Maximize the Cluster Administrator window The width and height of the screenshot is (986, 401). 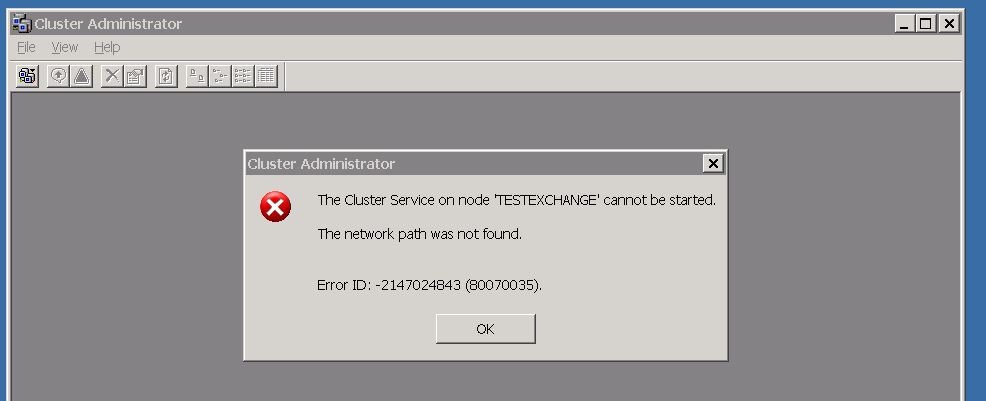pos(925,24)
